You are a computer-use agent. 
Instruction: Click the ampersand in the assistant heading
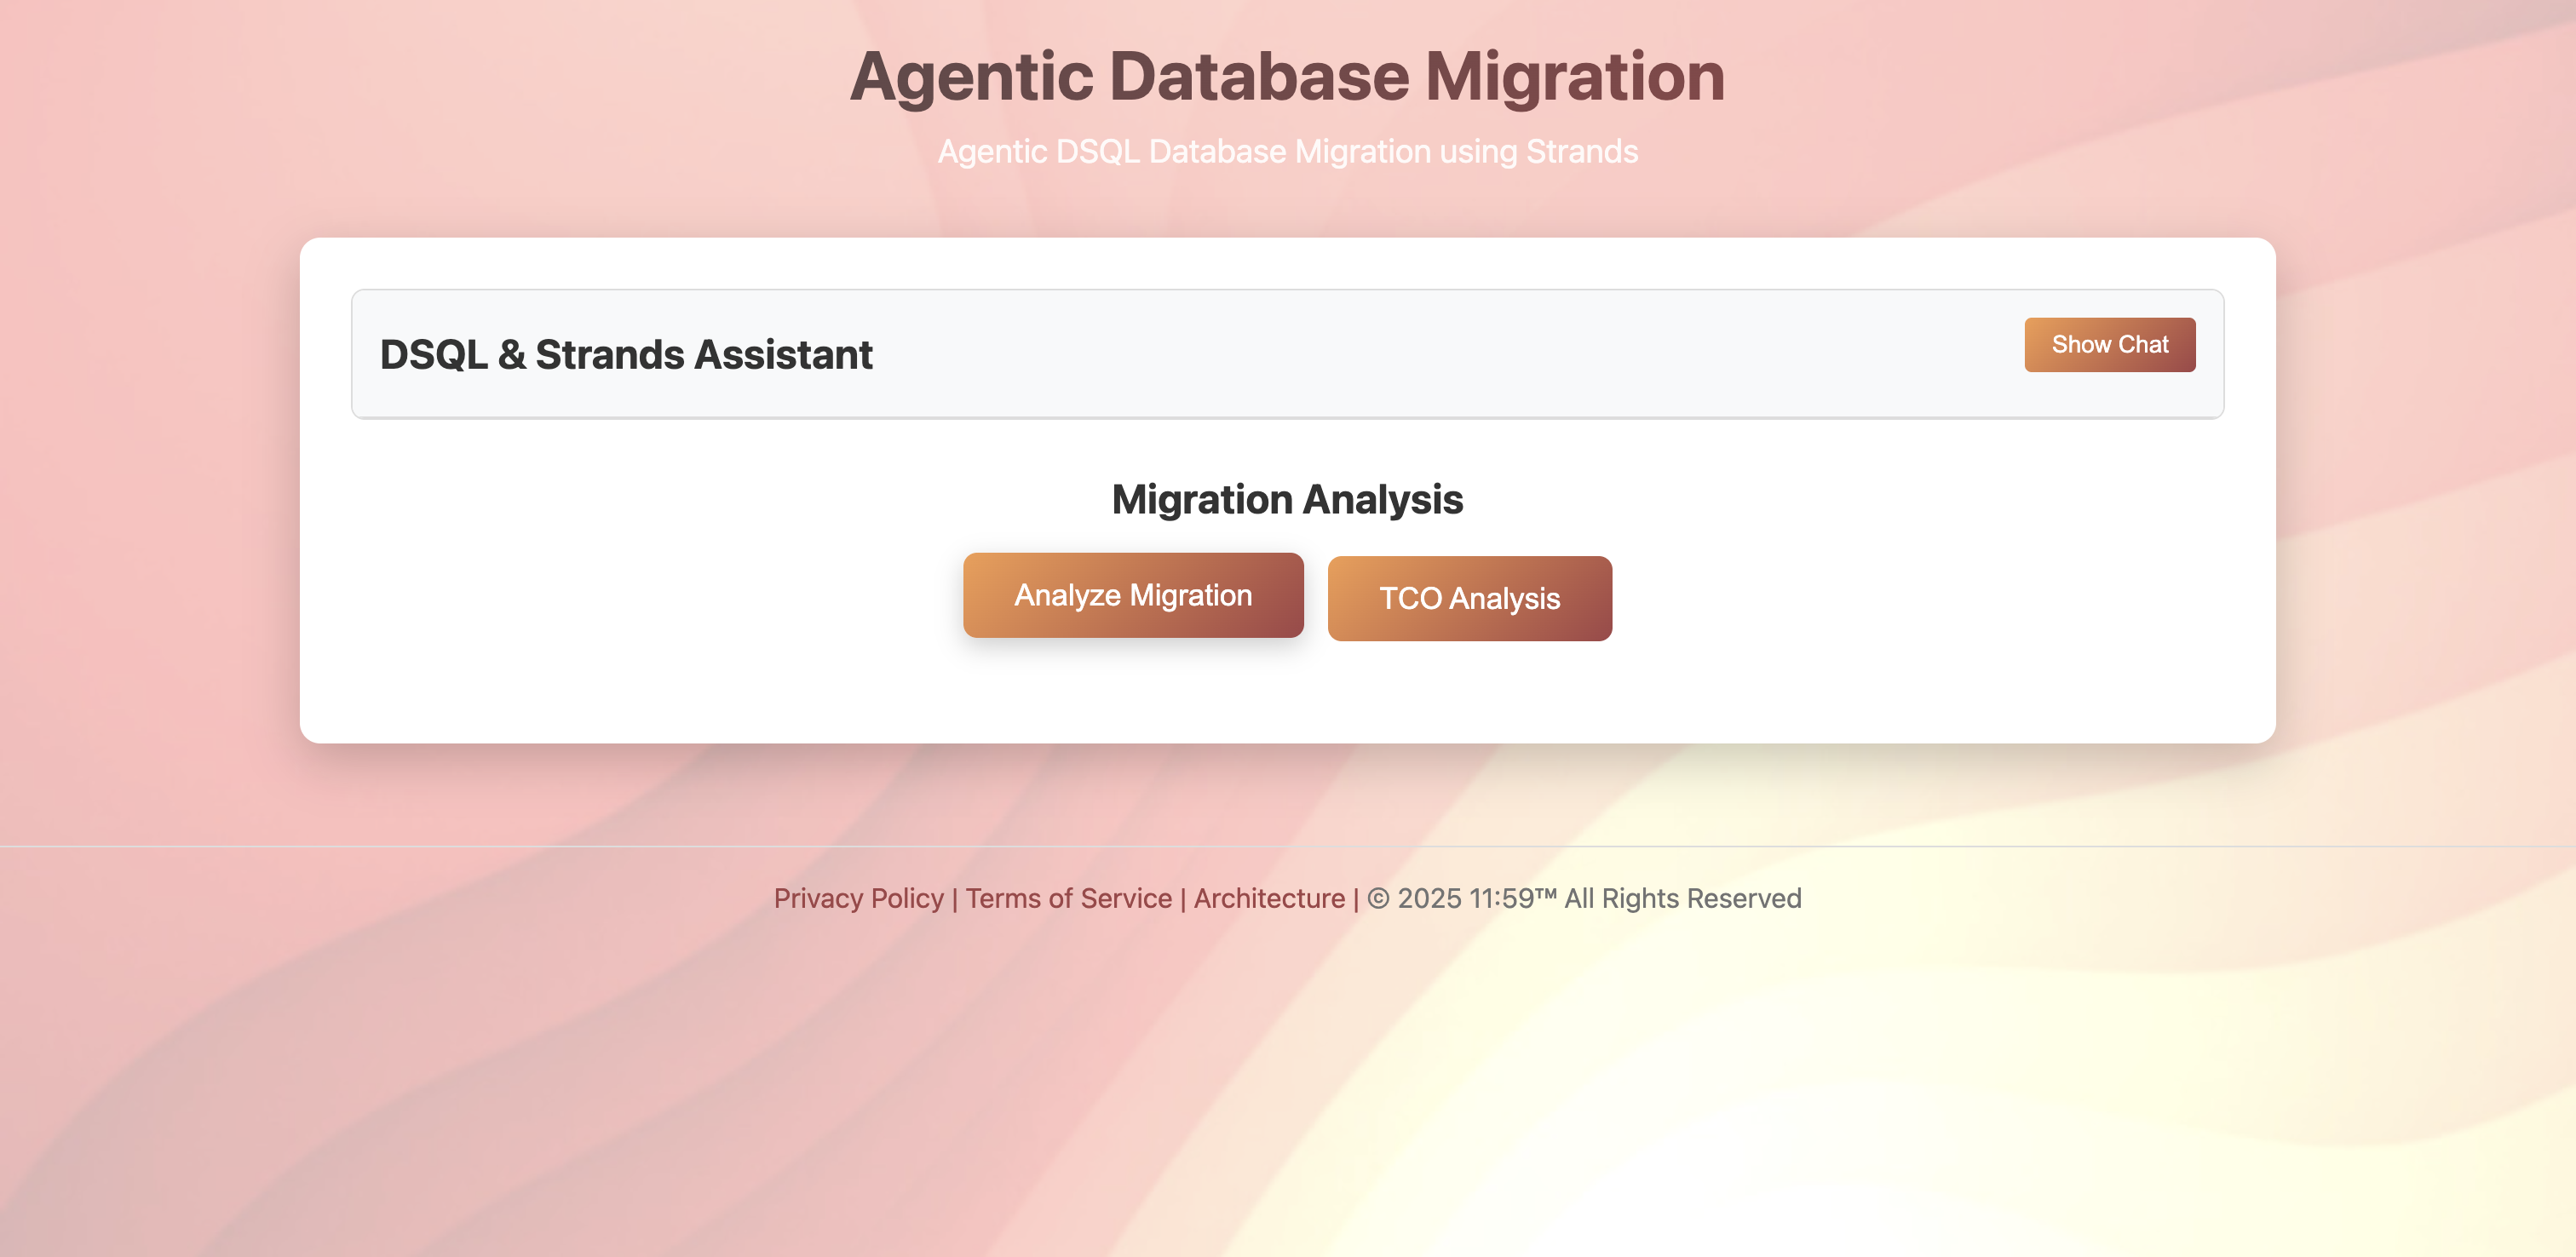(x=511, y=355)
